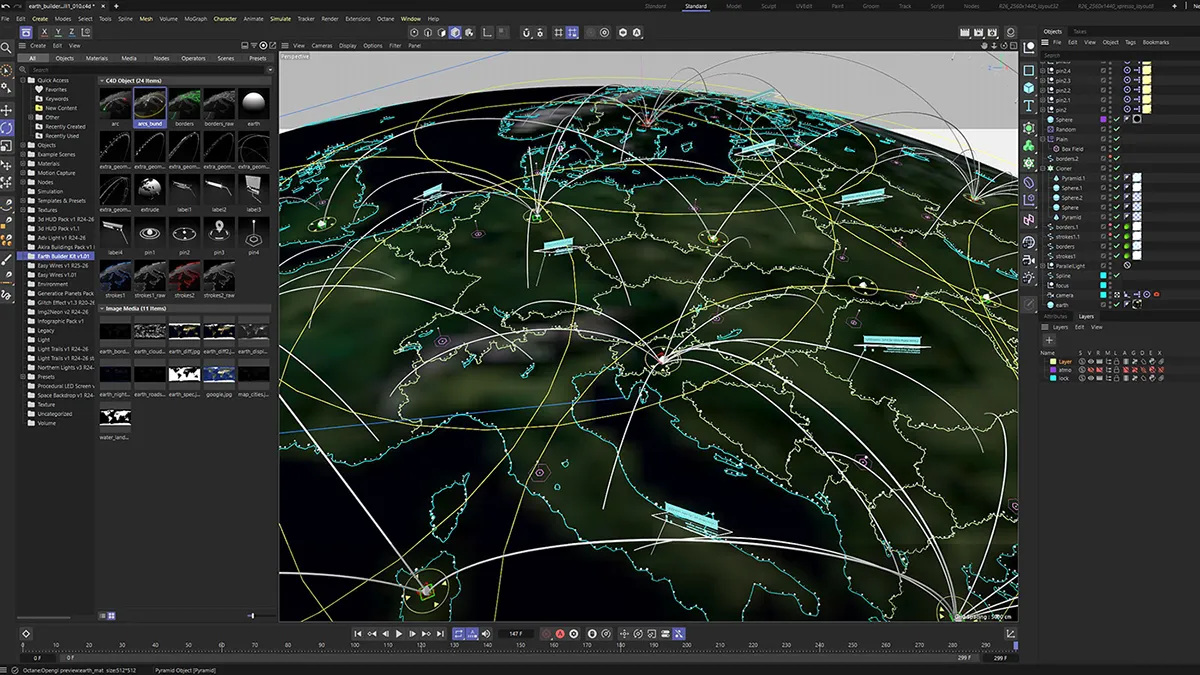Click the red Autokey button
The image size is (1200, 675).
[x=560, y=634]
